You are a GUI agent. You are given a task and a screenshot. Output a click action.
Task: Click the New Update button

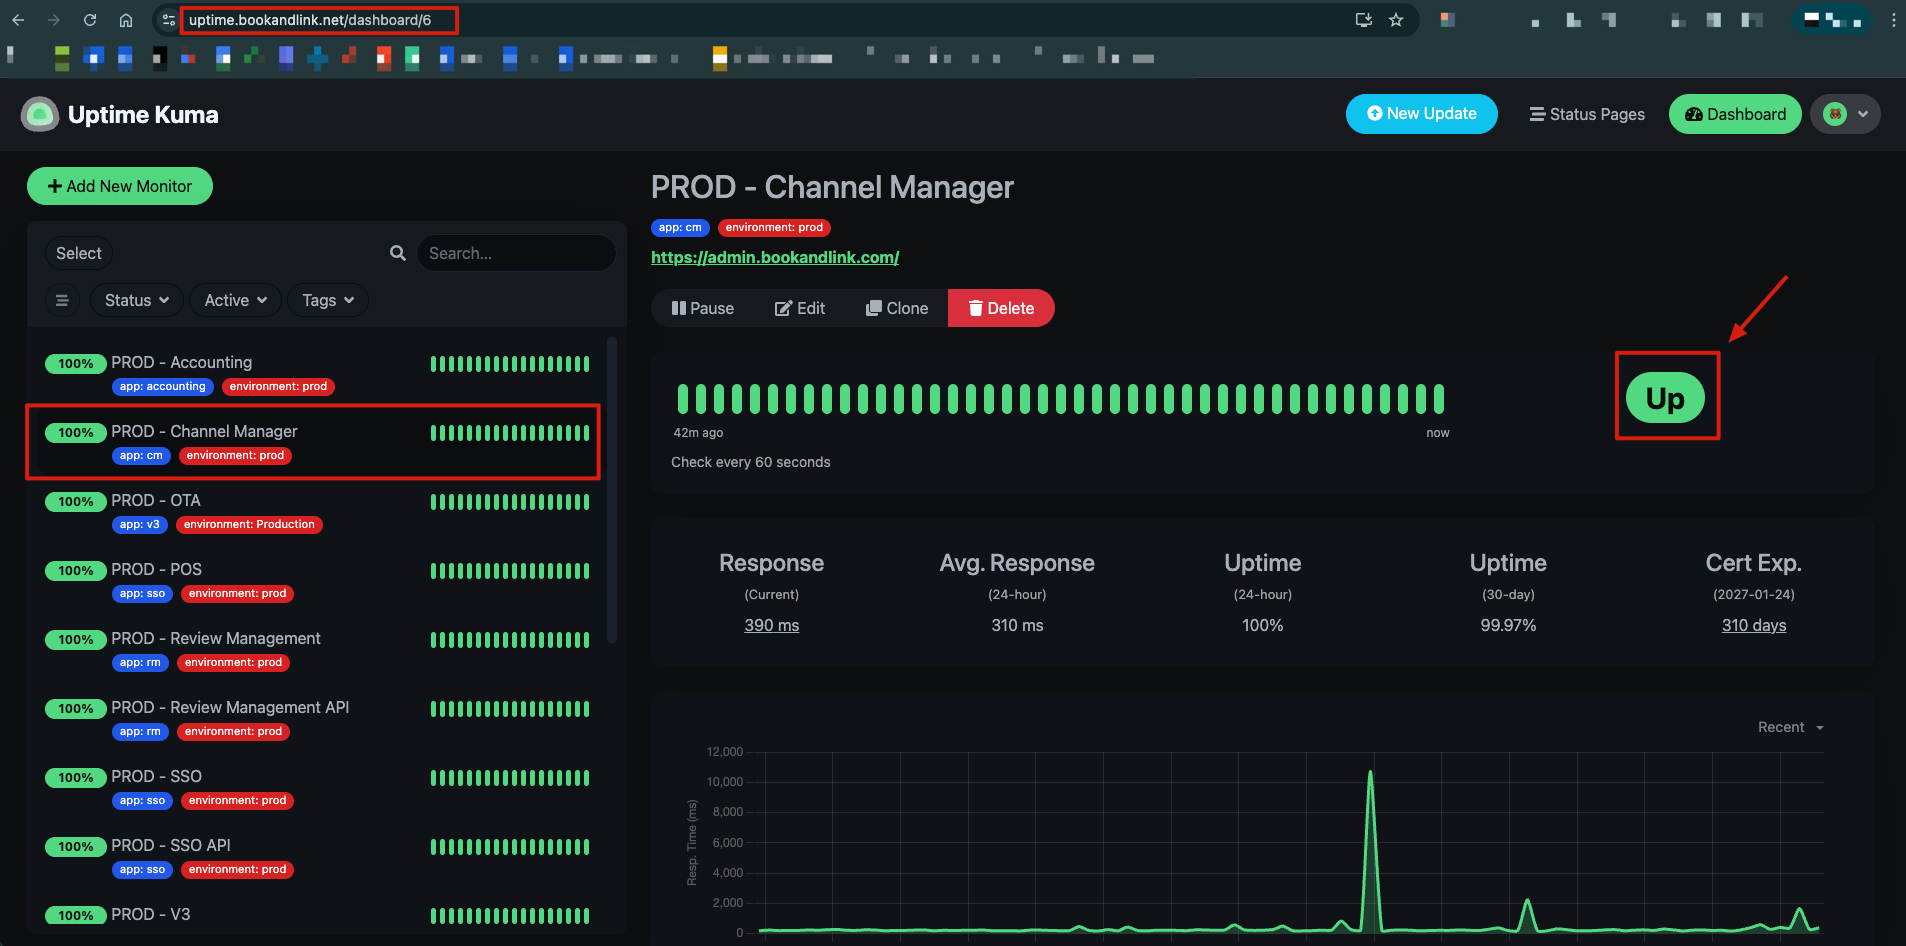point(1421,114)
